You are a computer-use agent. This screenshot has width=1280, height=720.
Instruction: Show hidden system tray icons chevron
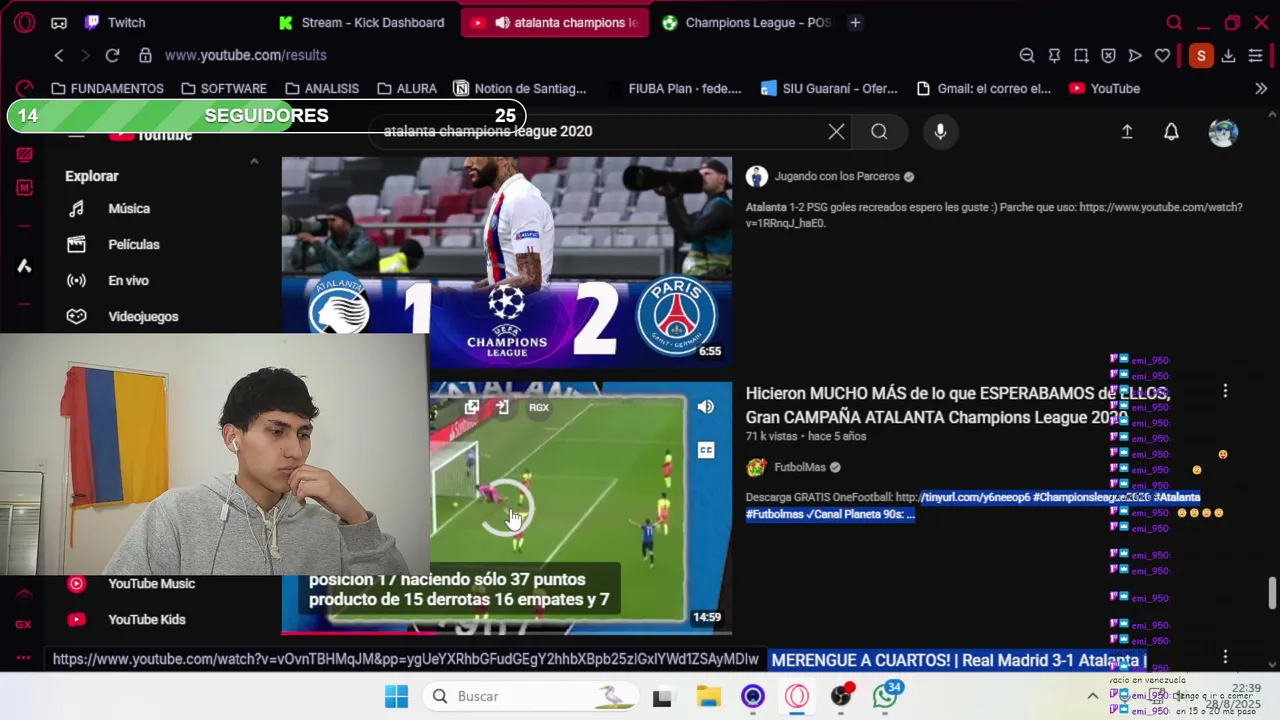tap(1092, 696)
